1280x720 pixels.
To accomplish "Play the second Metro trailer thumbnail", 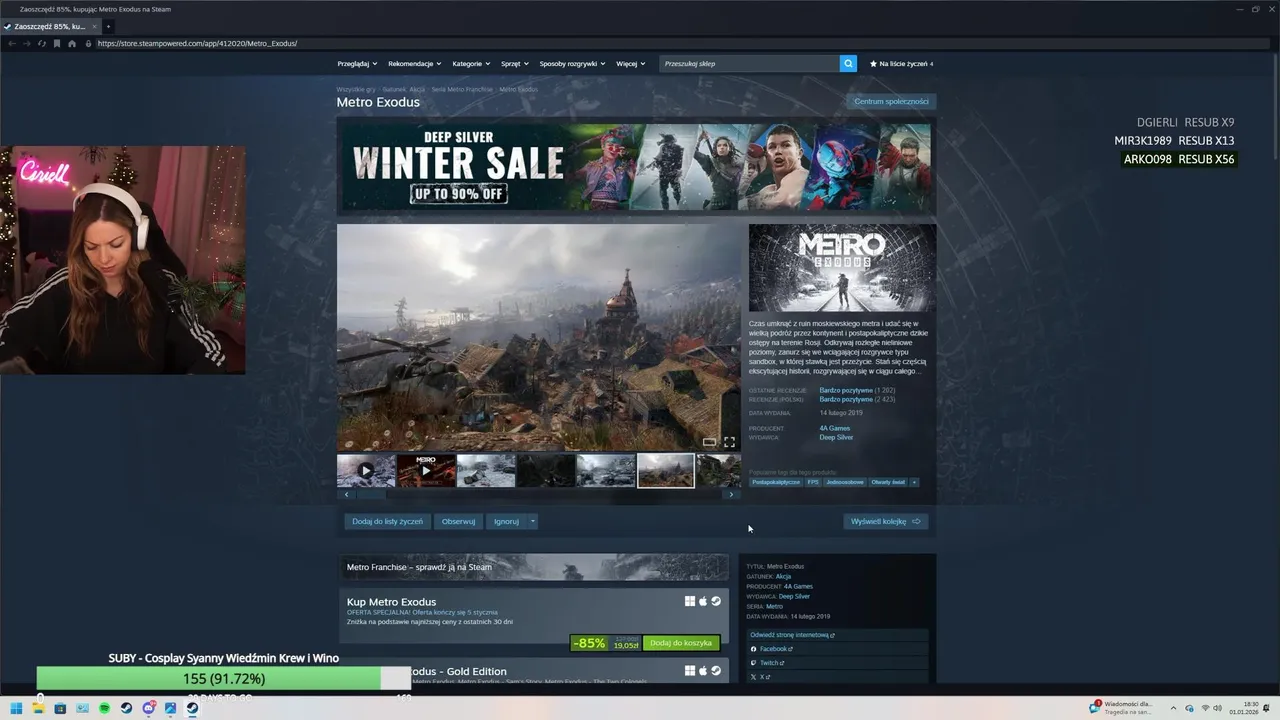I will pyautogui.click(x=426, y=470).
